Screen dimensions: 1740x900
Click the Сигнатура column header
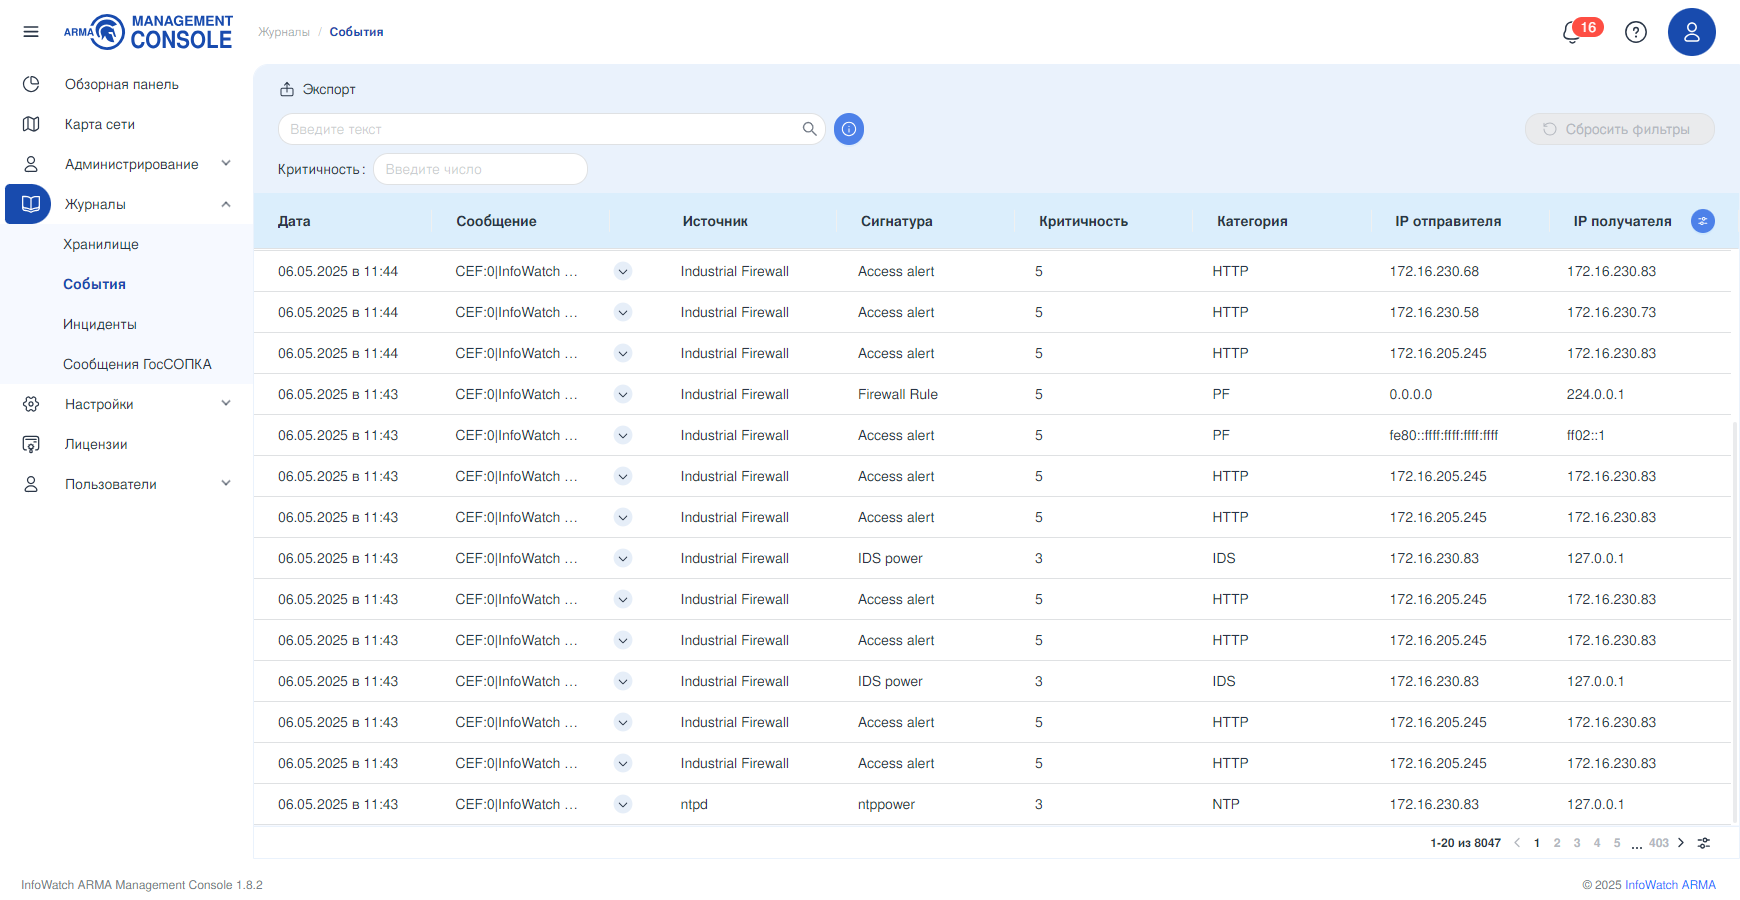tap(897, 221)
